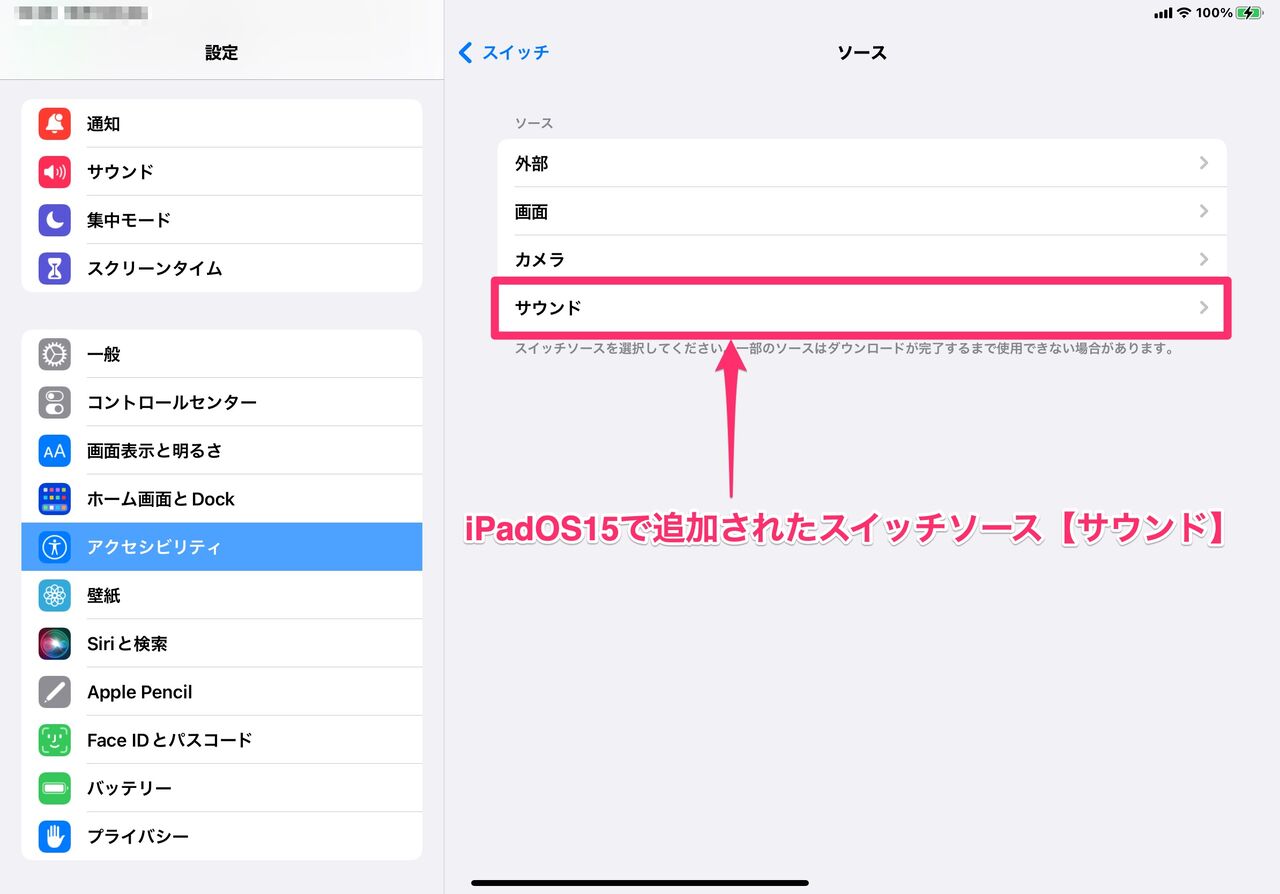
Task: Expand the カメラ source row chevron
Action: click(x=1204, y=259)
